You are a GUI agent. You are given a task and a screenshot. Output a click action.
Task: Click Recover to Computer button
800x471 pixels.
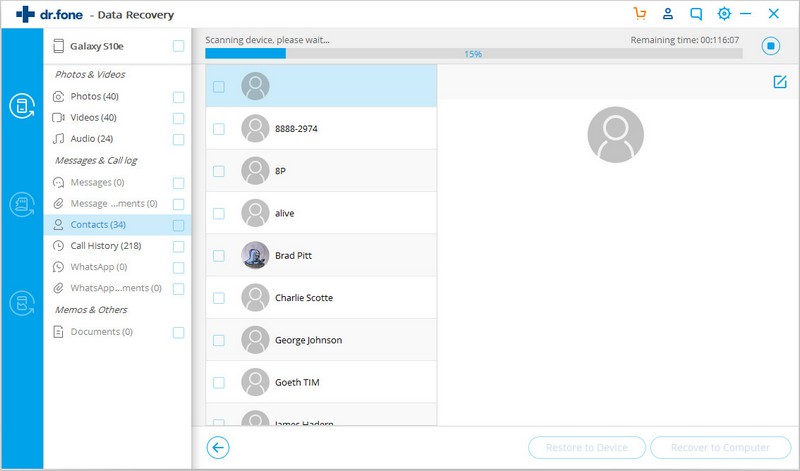[720, 448]
